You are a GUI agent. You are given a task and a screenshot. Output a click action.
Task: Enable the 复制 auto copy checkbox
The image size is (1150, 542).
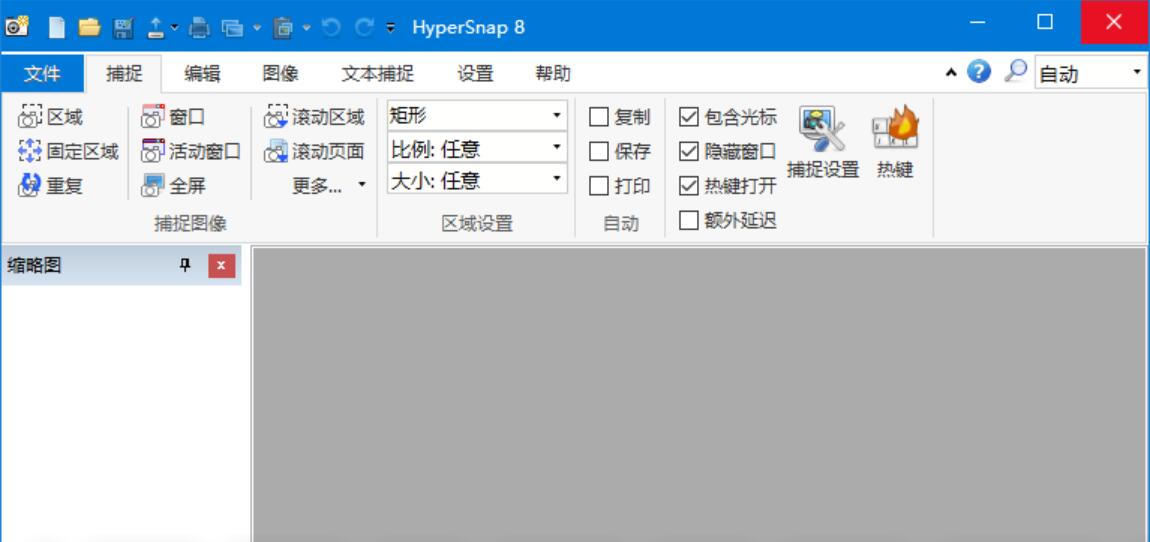pyautogui.click(x=598, y=117)
